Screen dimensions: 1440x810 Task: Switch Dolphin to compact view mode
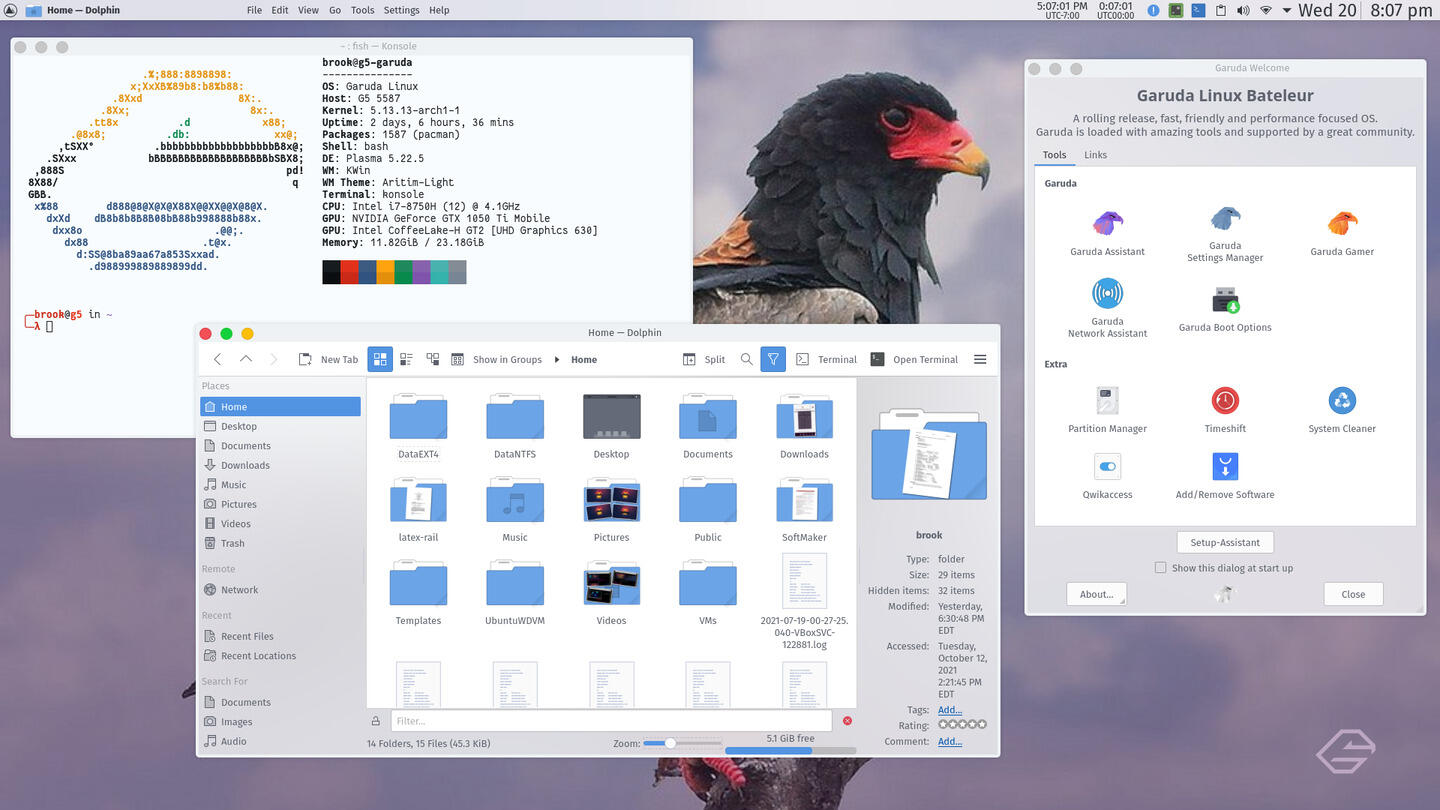coord(406,359)
